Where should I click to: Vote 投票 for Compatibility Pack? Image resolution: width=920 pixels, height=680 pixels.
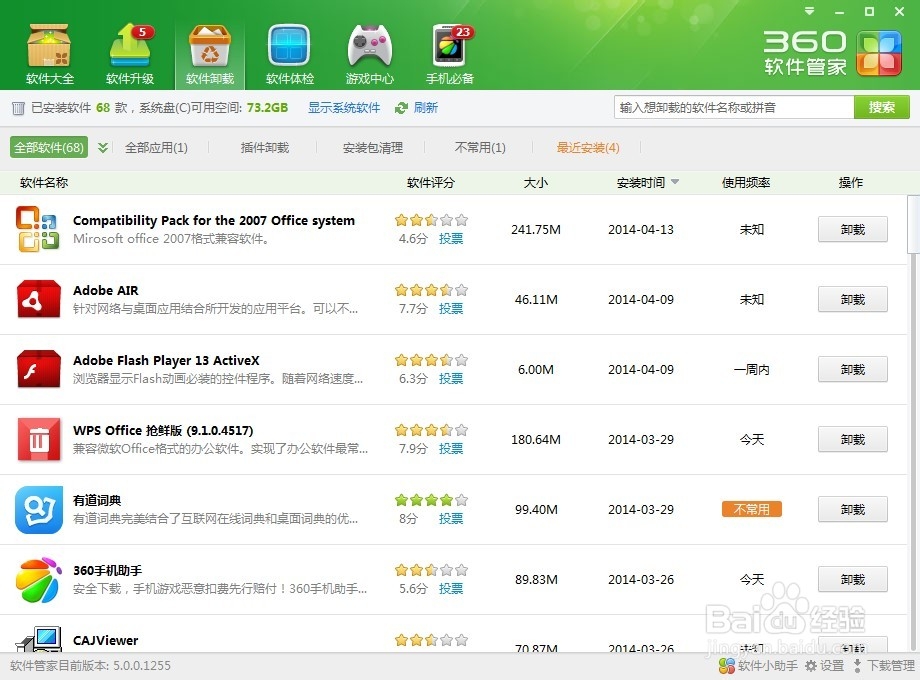[x=451, y=239]
